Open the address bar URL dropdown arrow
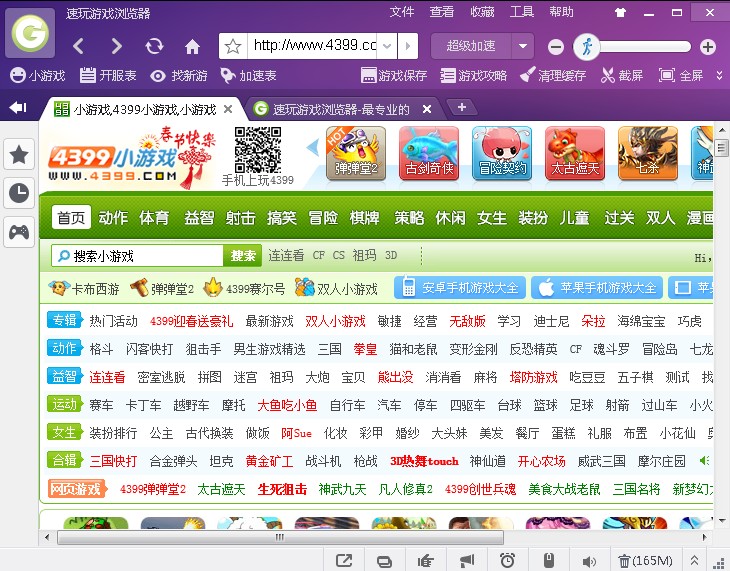The image size is (730, 571). pyautogui.click(x=407, y=46)
